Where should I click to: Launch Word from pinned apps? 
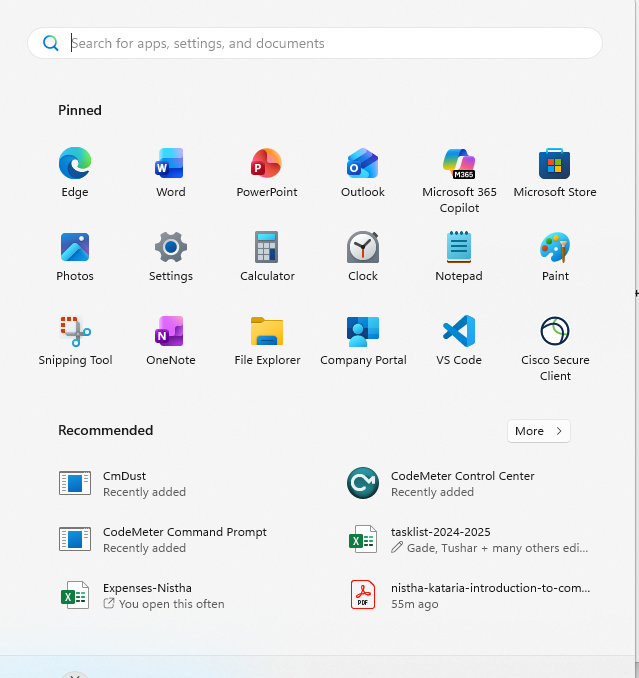[171, 173]
